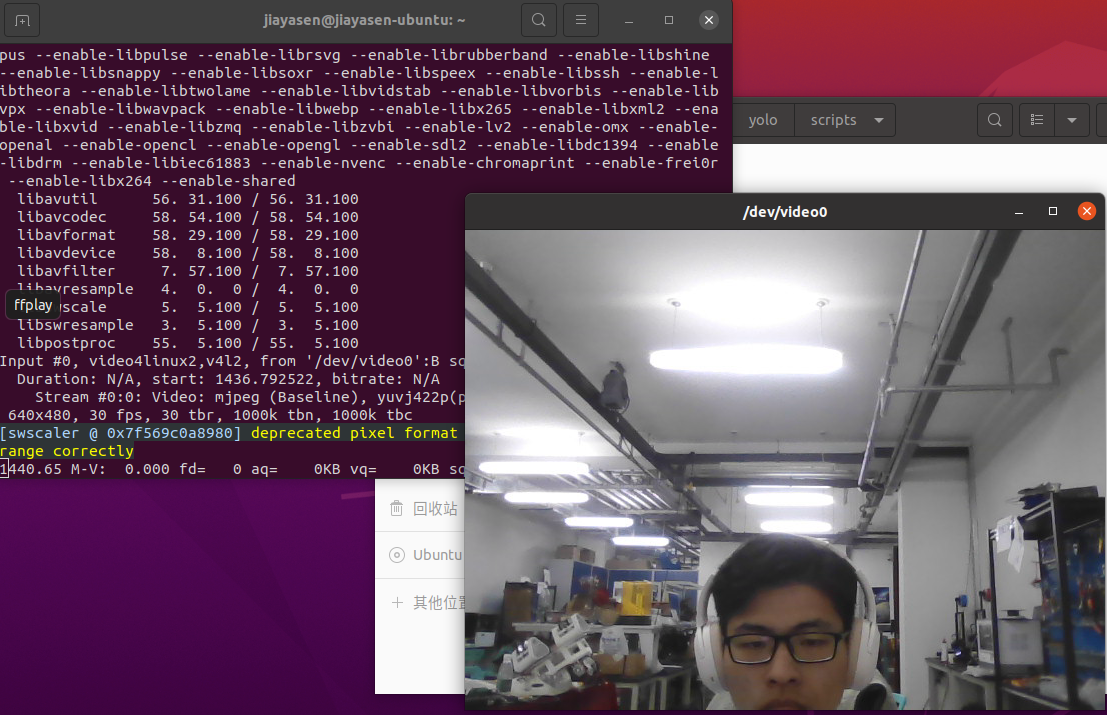Click the libavdevice line in the terminal
This screenshot has height=715, width=1107.
click(x=187, y=253)
